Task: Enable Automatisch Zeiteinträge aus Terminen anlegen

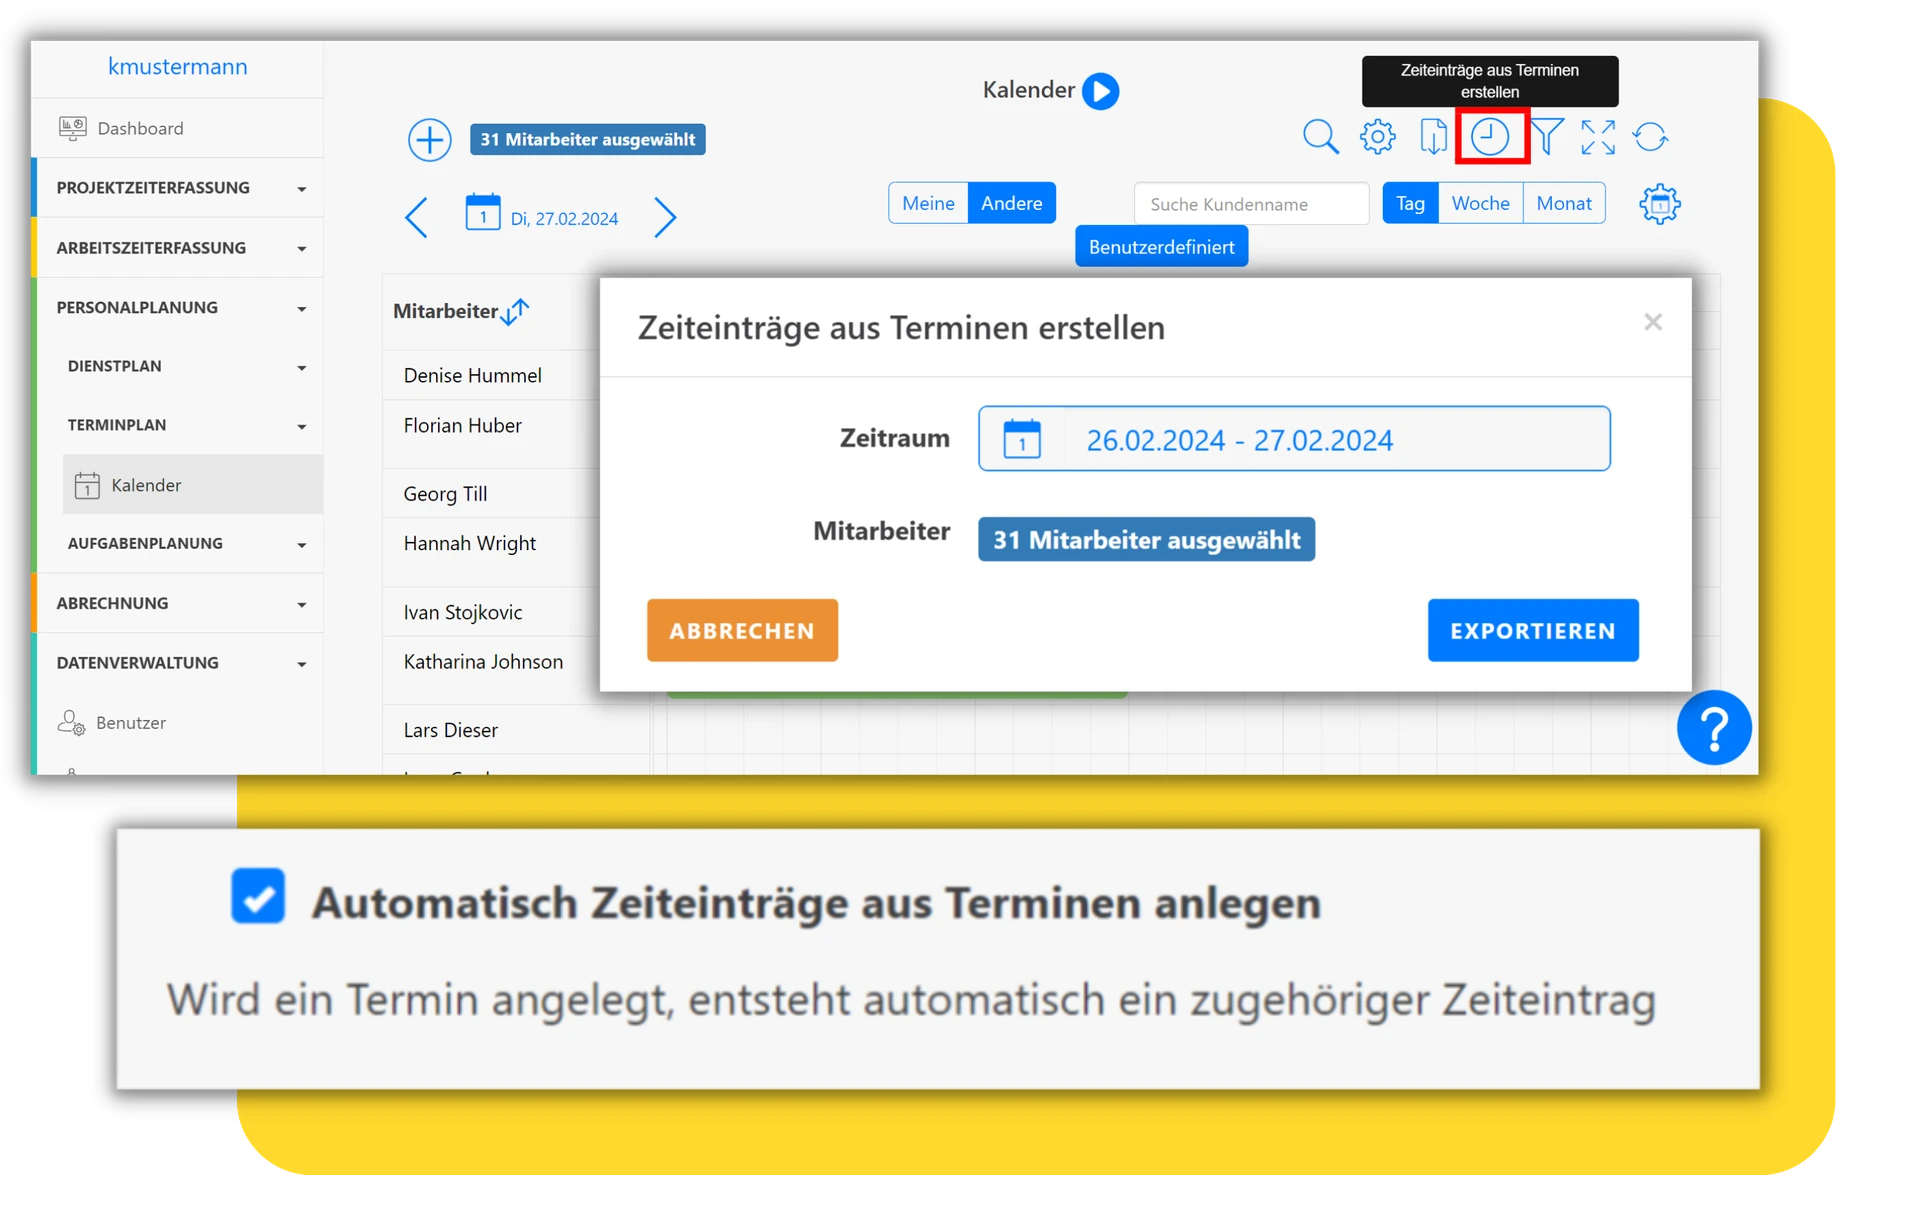Action: (258, 897)
